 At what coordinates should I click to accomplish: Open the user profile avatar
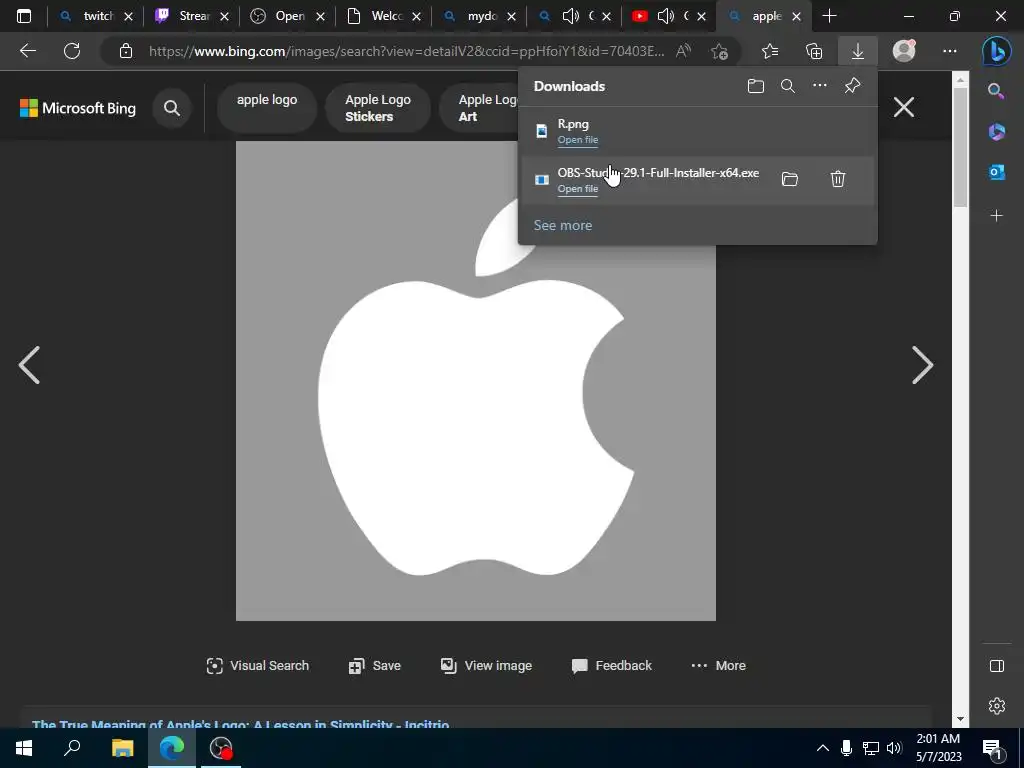pos(904,51)
